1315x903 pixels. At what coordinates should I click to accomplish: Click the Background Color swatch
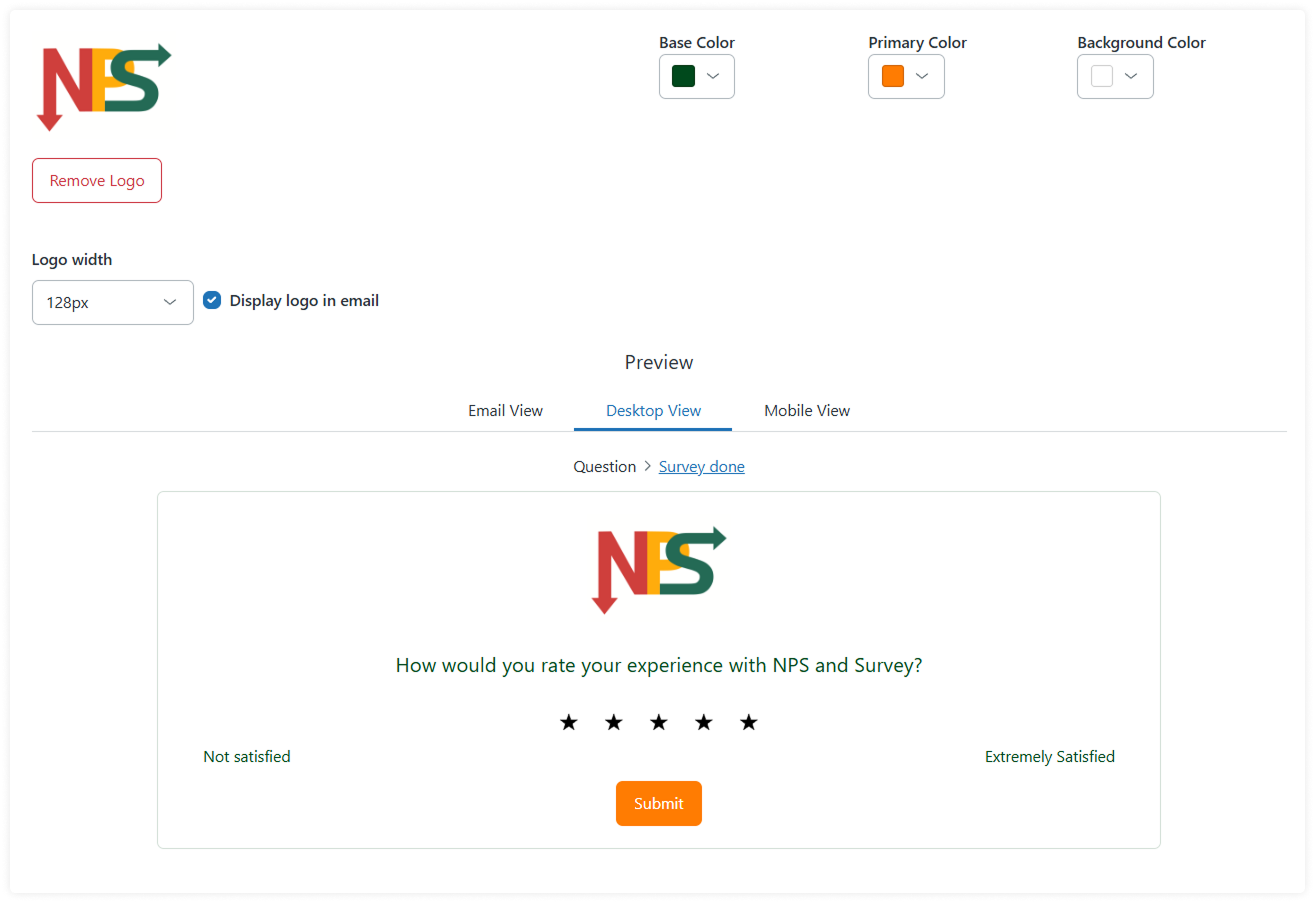coord(1101,76)
